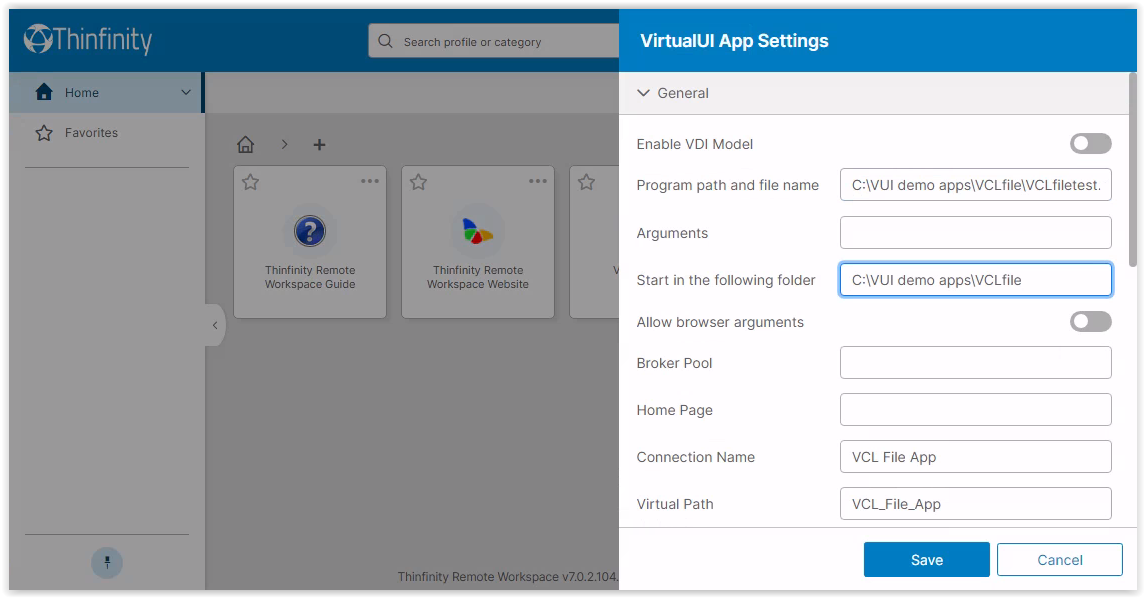Click the home breadcrumb icon
This screenshot has height=598, width=1145.
(x=245, y=145)
